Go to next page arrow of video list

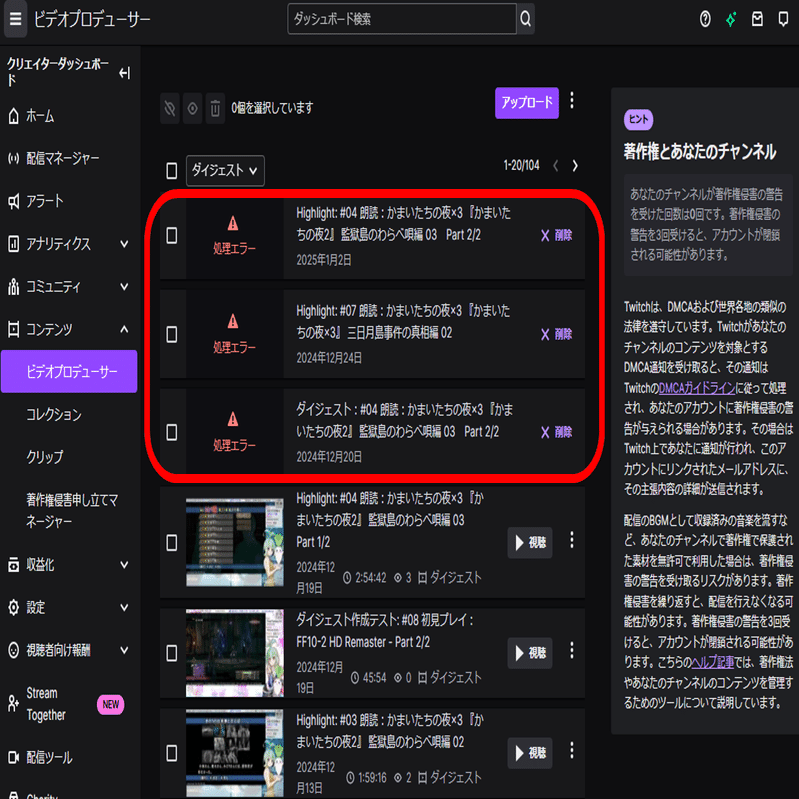[575, 166]
